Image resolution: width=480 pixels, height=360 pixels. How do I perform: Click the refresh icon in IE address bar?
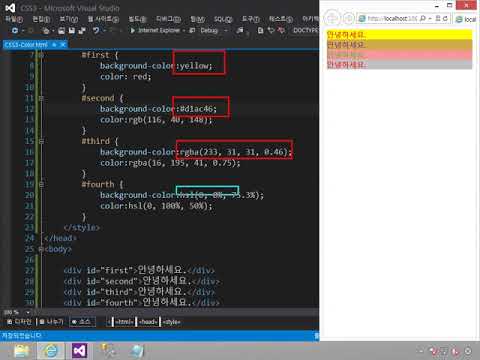coord(445,18)
